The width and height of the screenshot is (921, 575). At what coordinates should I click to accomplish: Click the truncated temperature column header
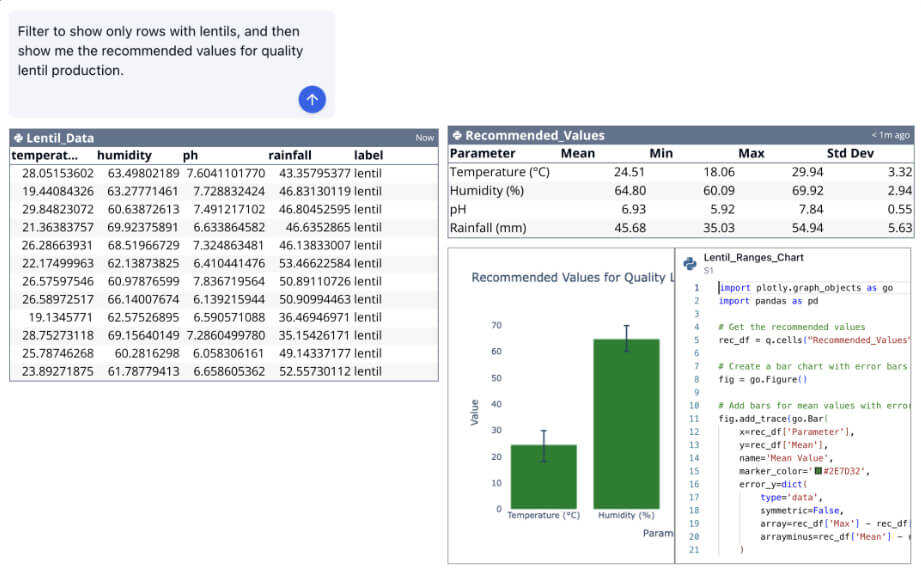coord(44,155)
